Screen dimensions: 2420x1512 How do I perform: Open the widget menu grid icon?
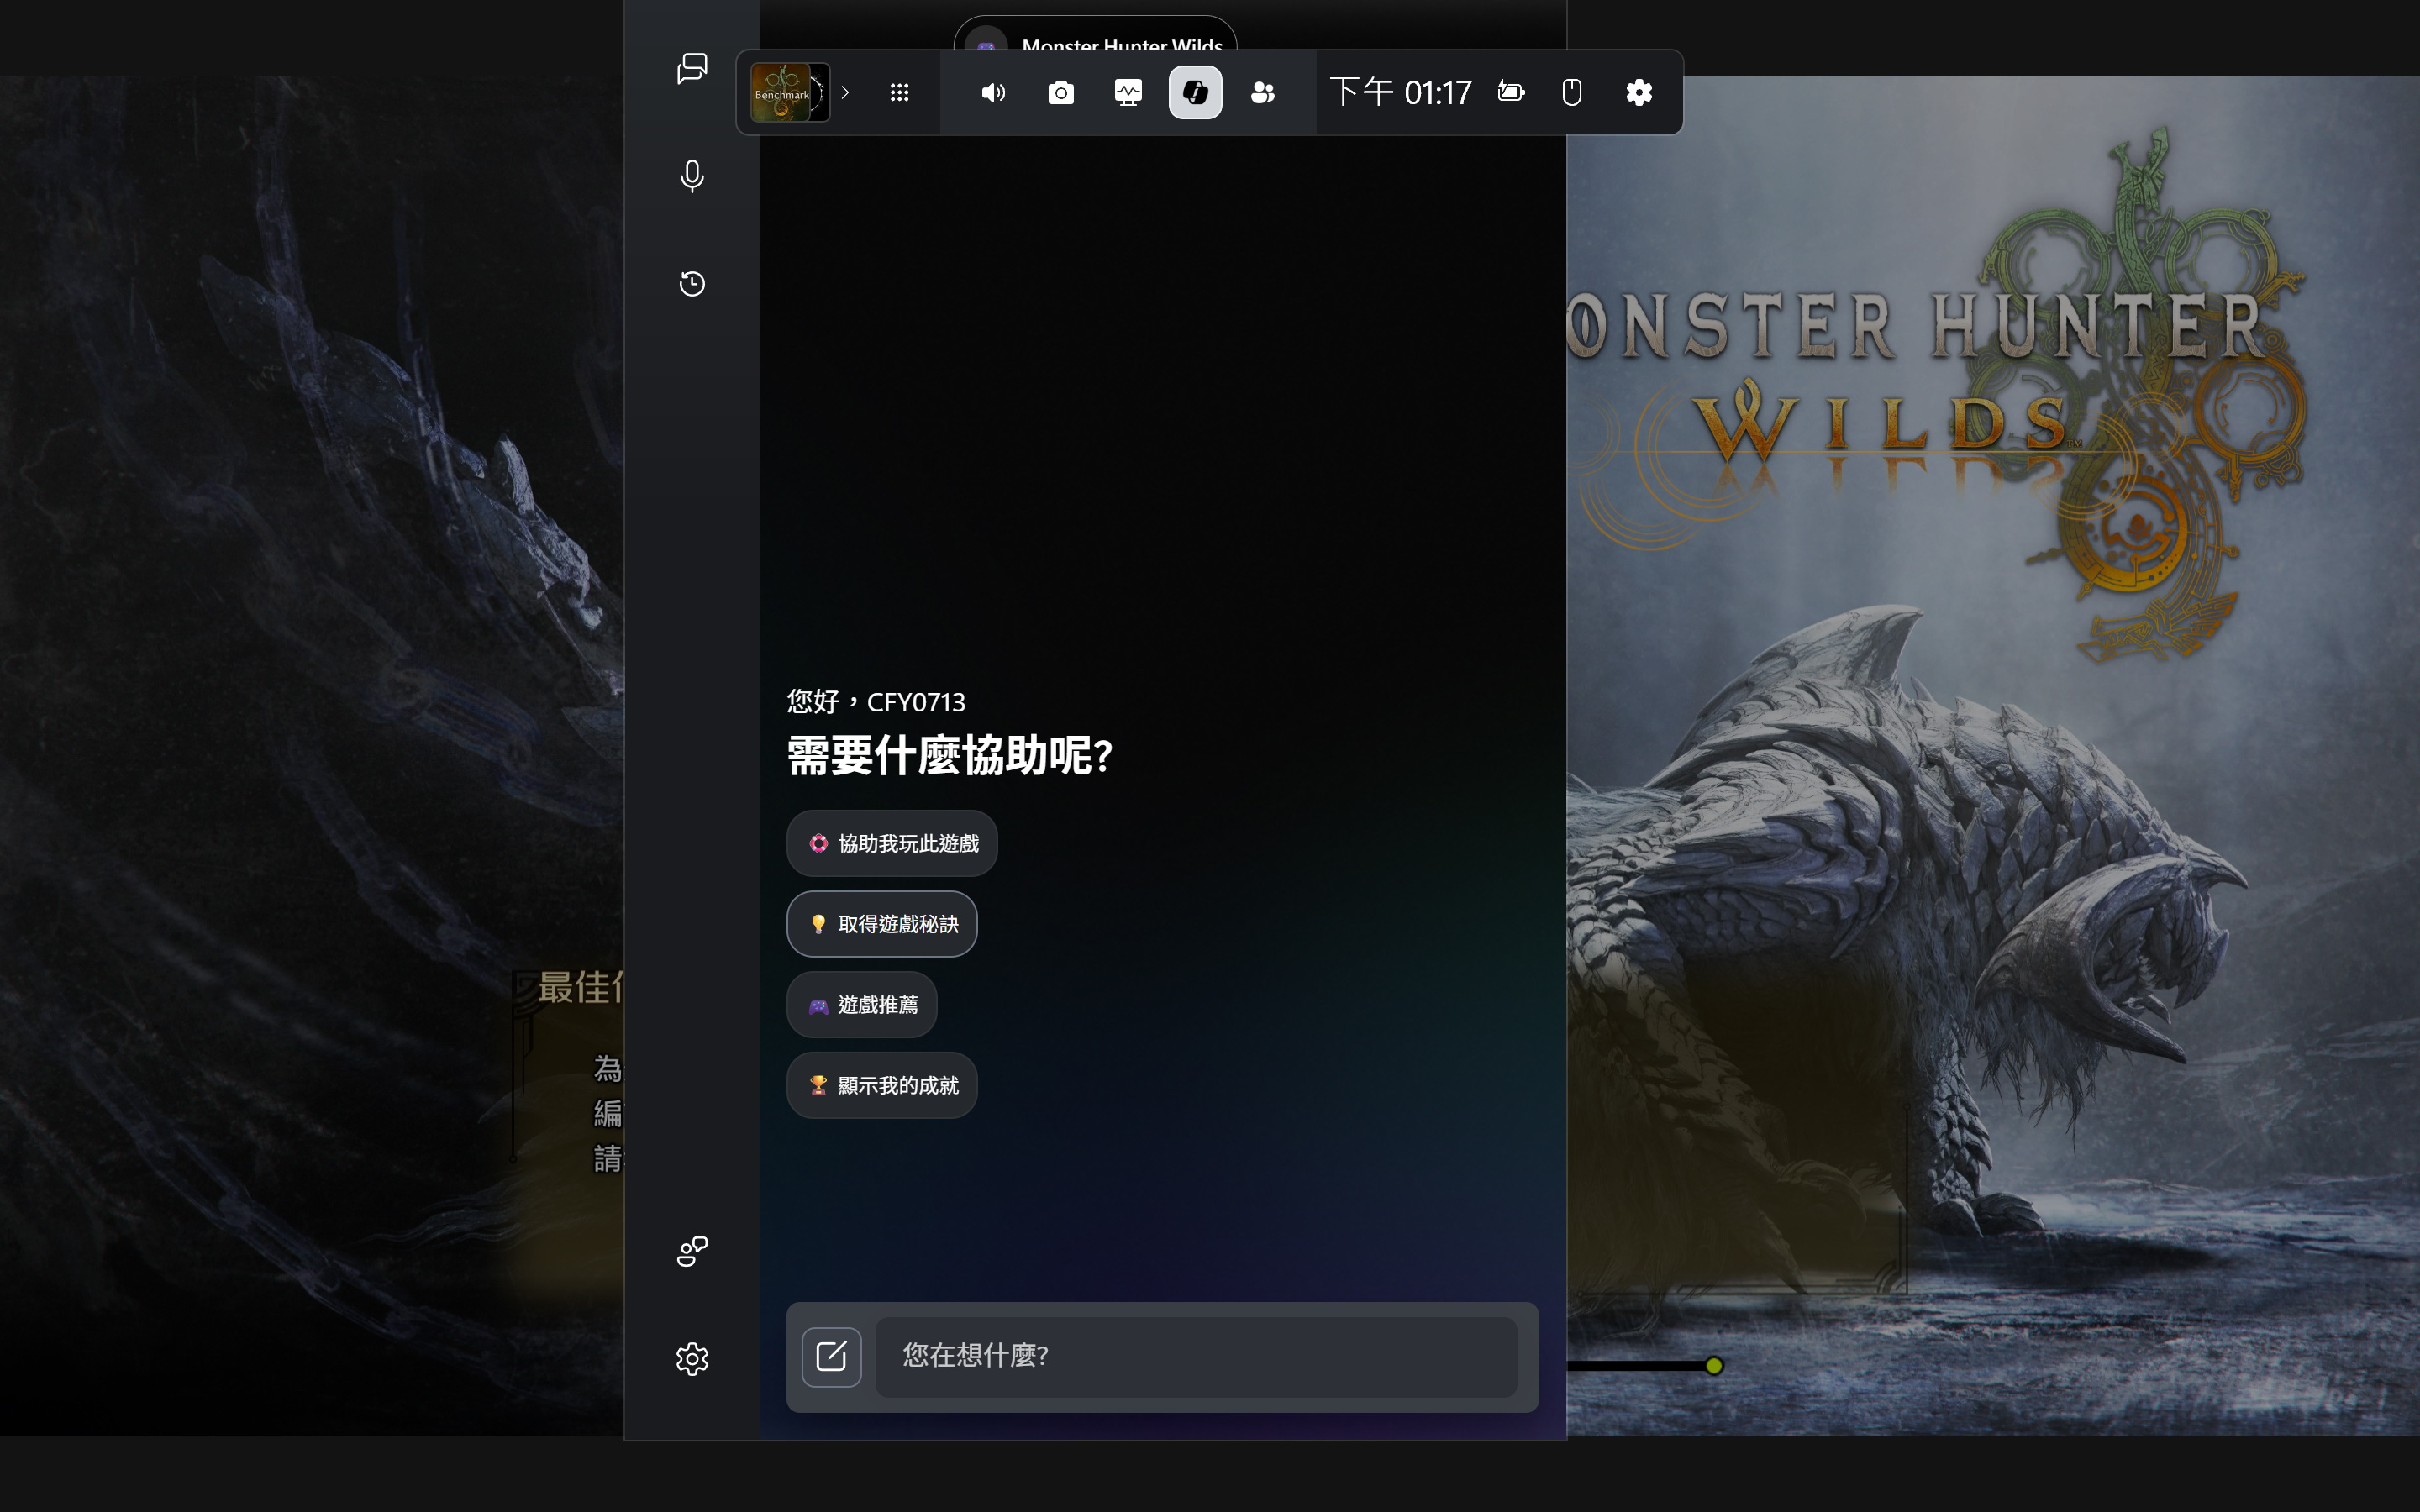point(899,93)
